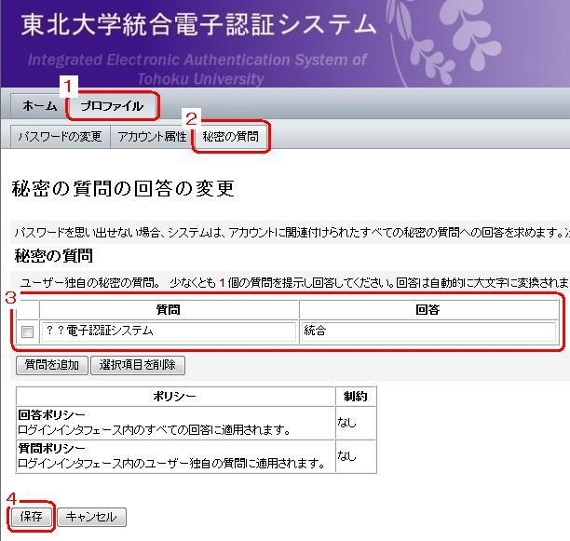Click the 回答 column header
Viewport: 570px width, 541px height.
(x=428, y=310)
